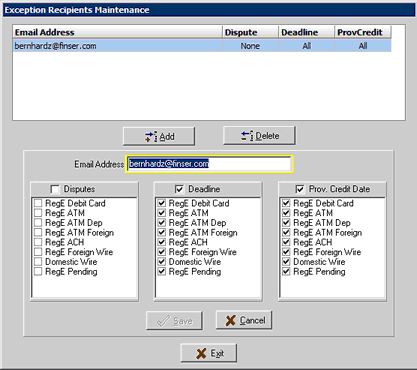Check RegE ACH under Disputes

[x=38, y=242]
